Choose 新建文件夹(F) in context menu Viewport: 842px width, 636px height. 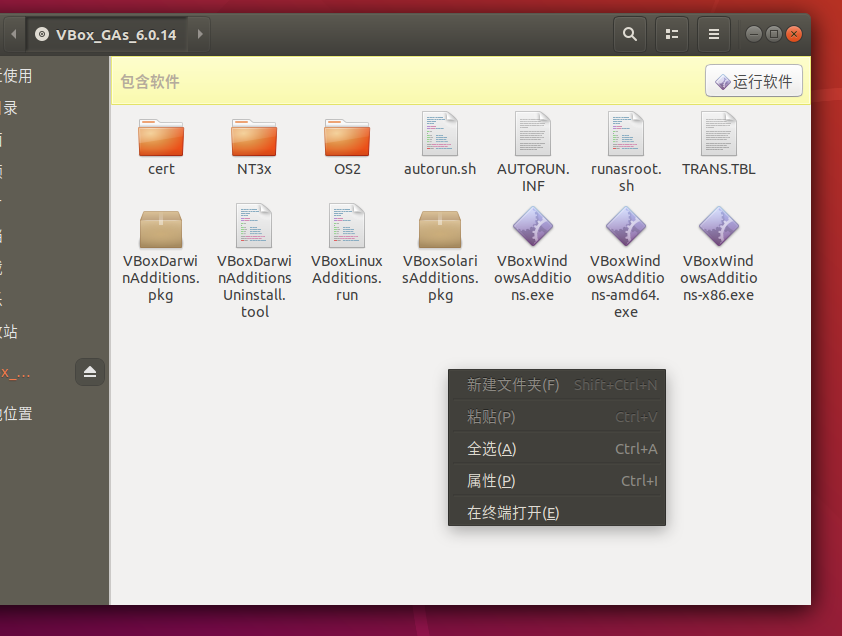557,385
